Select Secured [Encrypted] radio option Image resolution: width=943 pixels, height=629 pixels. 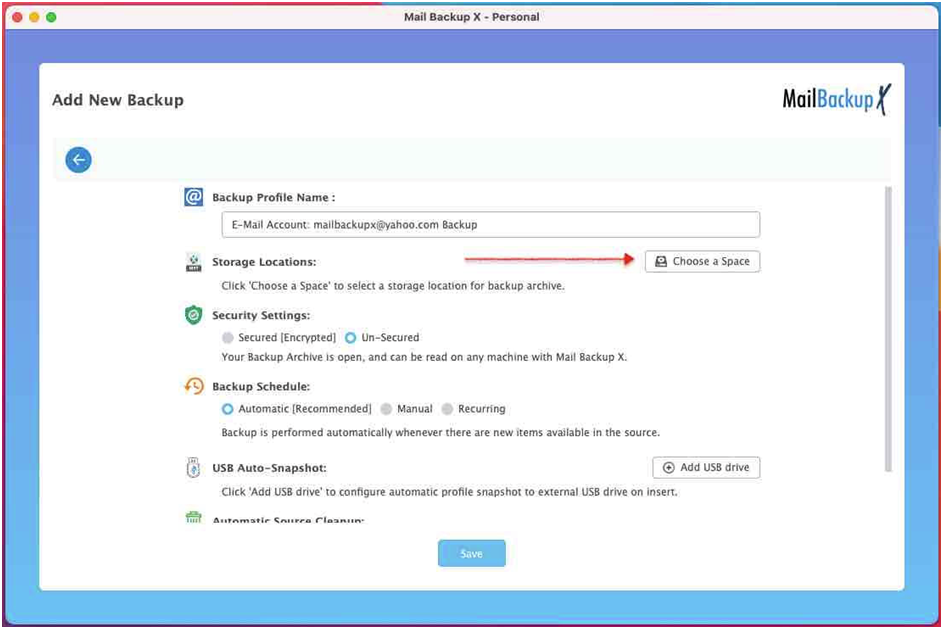click(x=227, y=338)
